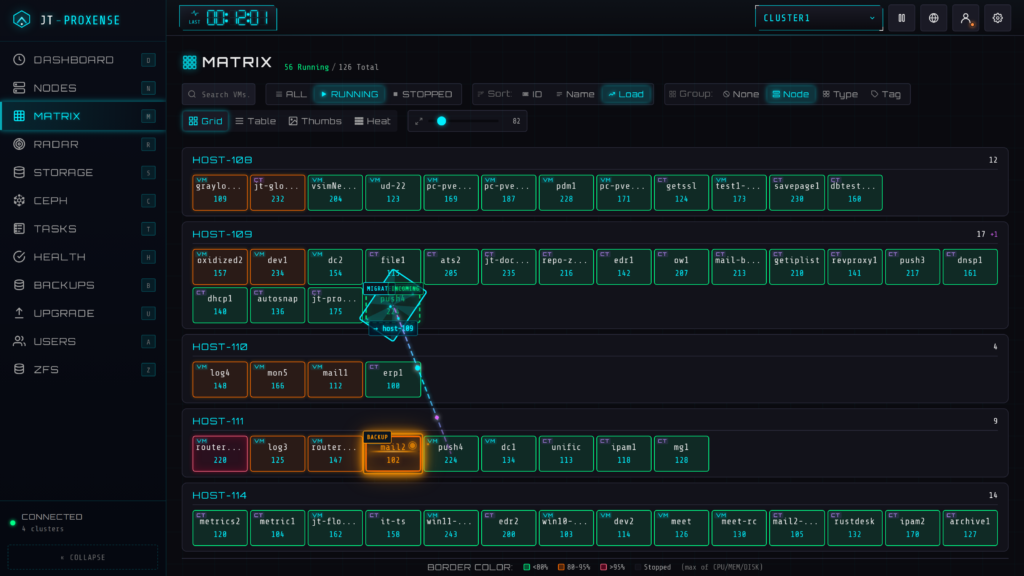
Task: Click the Dashboard clock icon in sidebar
Action: coord(19,60)
